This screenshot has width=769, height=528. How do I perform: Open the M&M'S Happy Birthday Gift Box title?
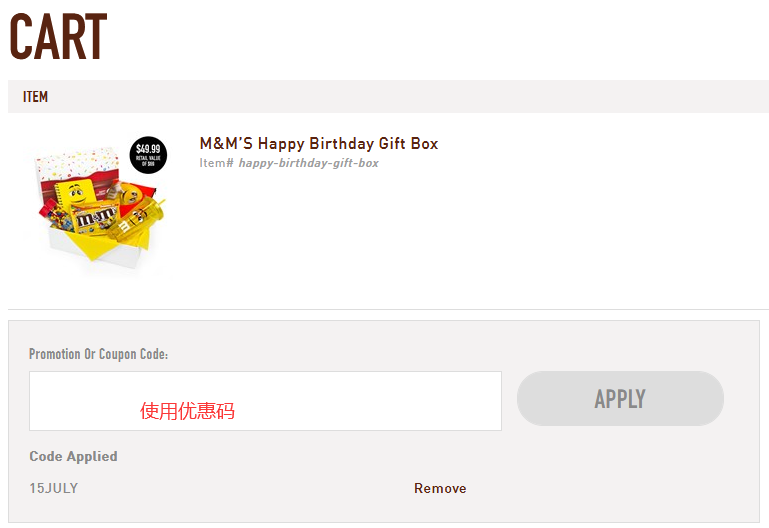(x=319, y=143)
